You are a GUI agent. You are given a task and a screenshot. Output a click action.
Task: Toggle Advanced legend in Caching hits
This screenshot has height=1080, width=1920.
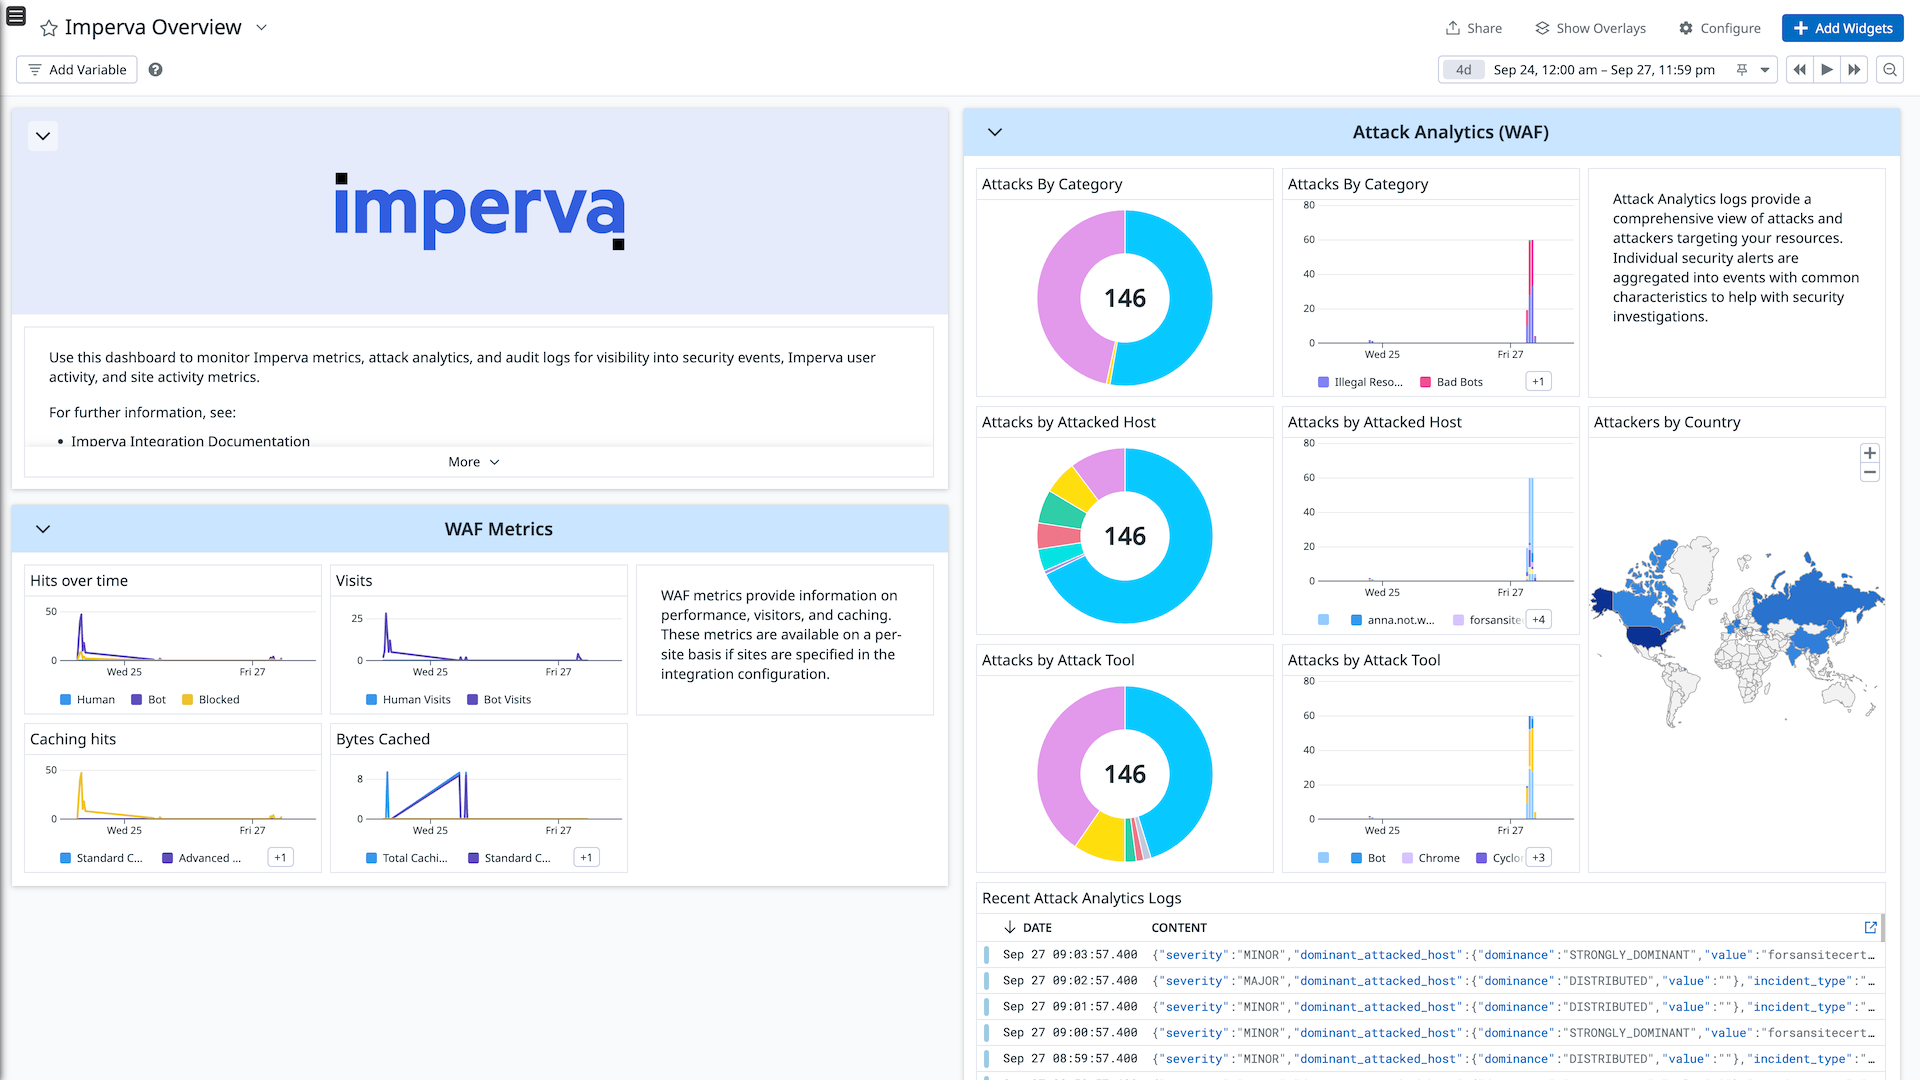pyautogui.click(x=201, y=858)
